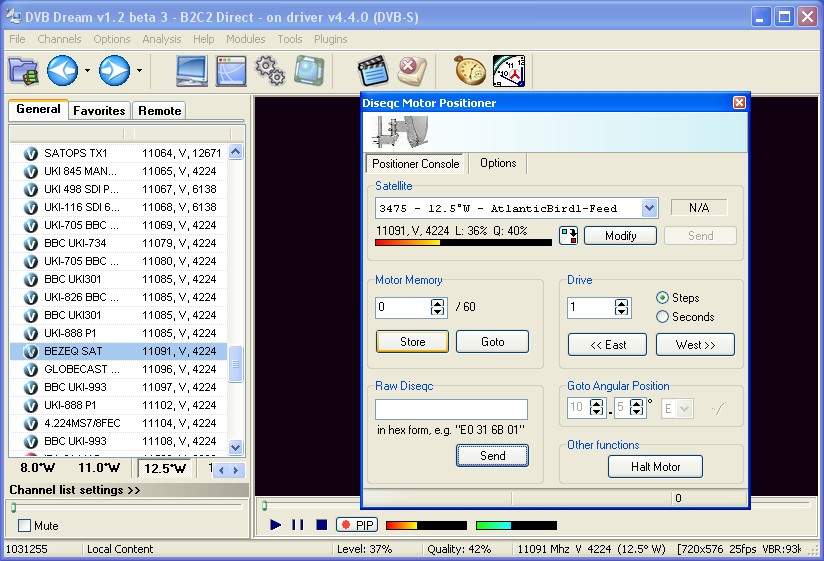Expand Channel list settings section

(x=75, y=490)
